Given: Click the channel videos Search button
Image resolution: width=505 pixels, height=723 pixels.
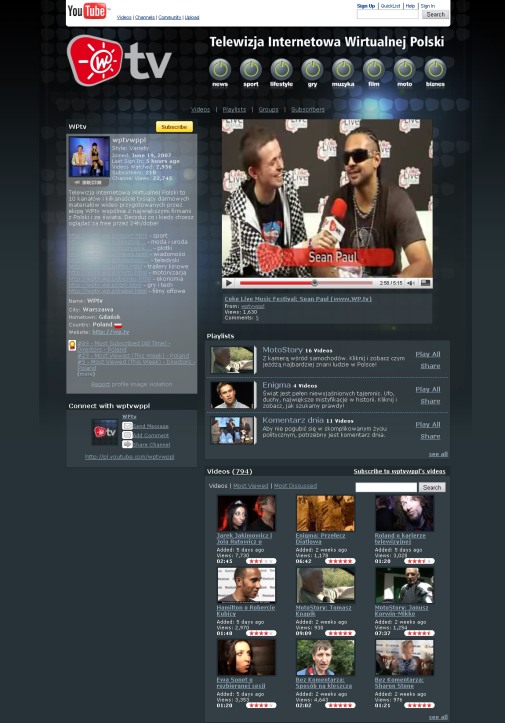Looking at the screenshot, I should click(432, 487).
